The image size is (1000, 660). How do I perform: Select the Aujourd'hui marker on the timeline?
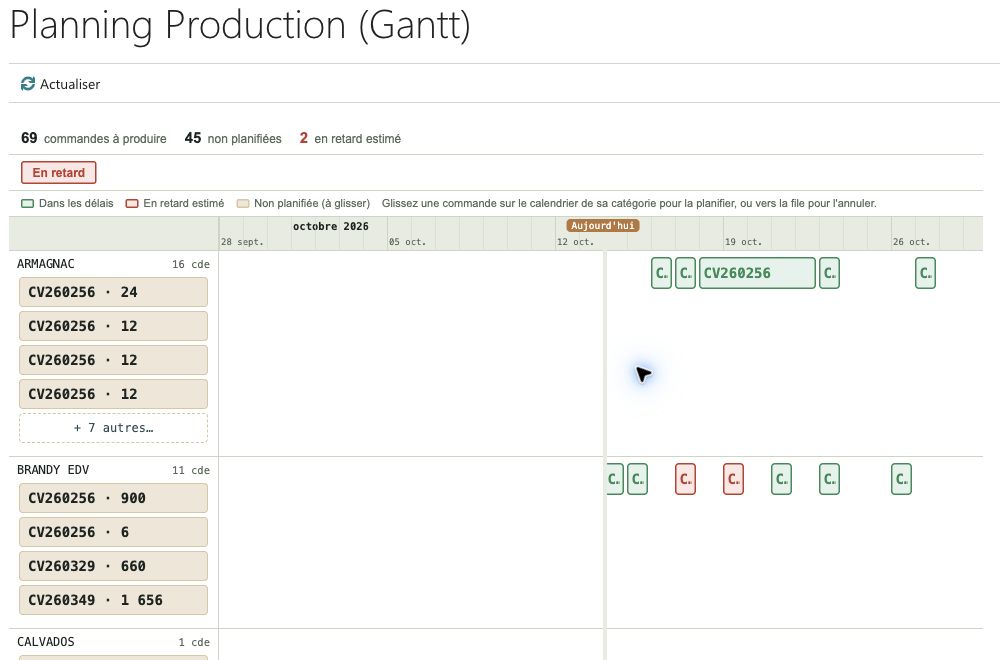coord(603,226)
